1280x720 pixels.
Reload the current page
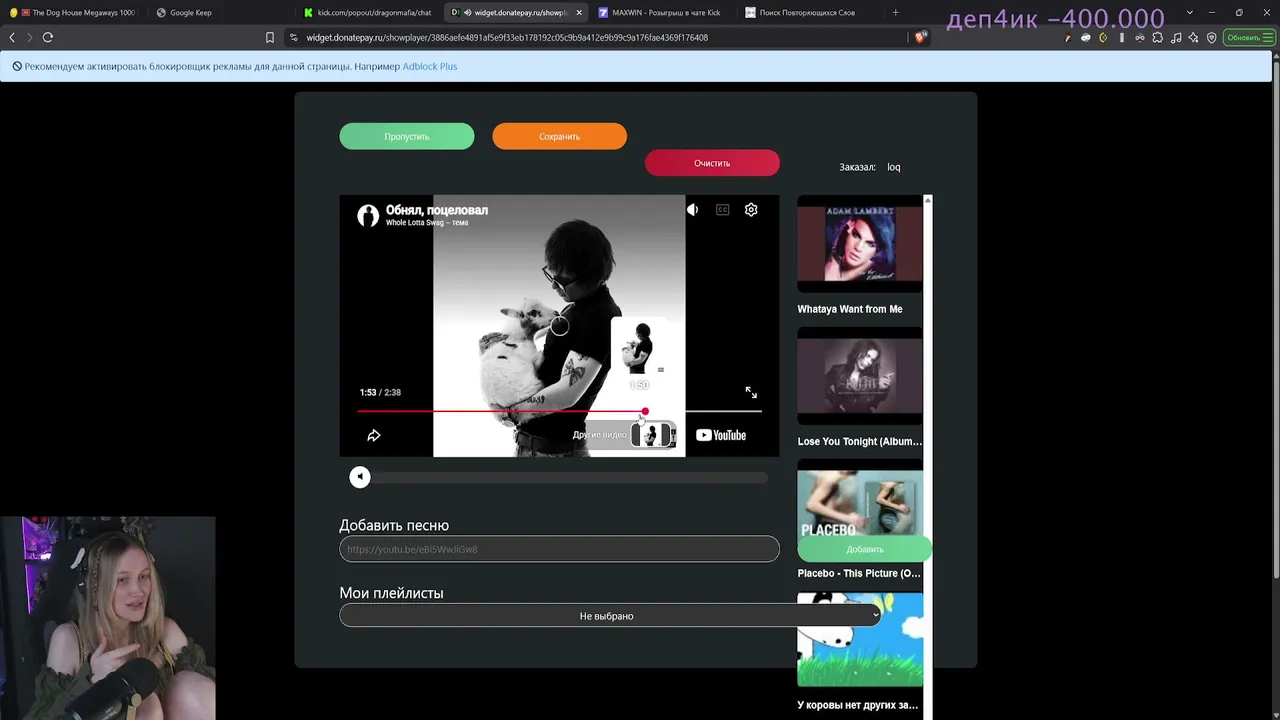point(47,37)
